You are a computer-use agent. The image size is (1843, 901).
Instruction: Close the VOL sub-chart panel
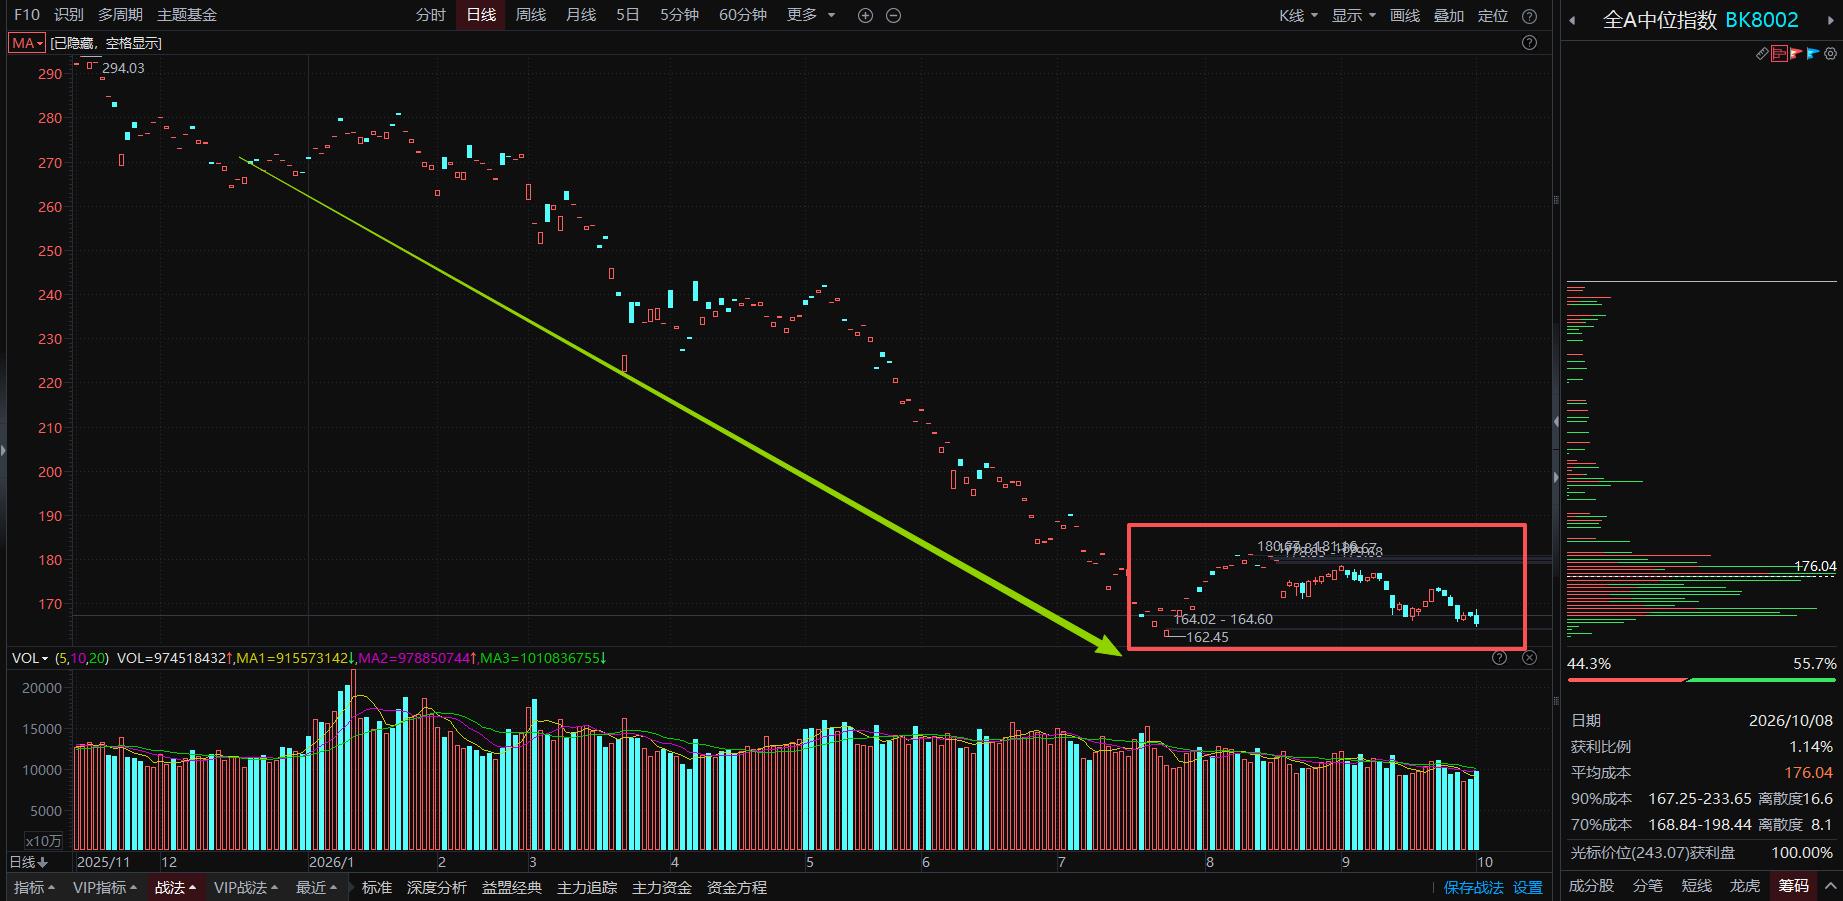click(1529, 657)
